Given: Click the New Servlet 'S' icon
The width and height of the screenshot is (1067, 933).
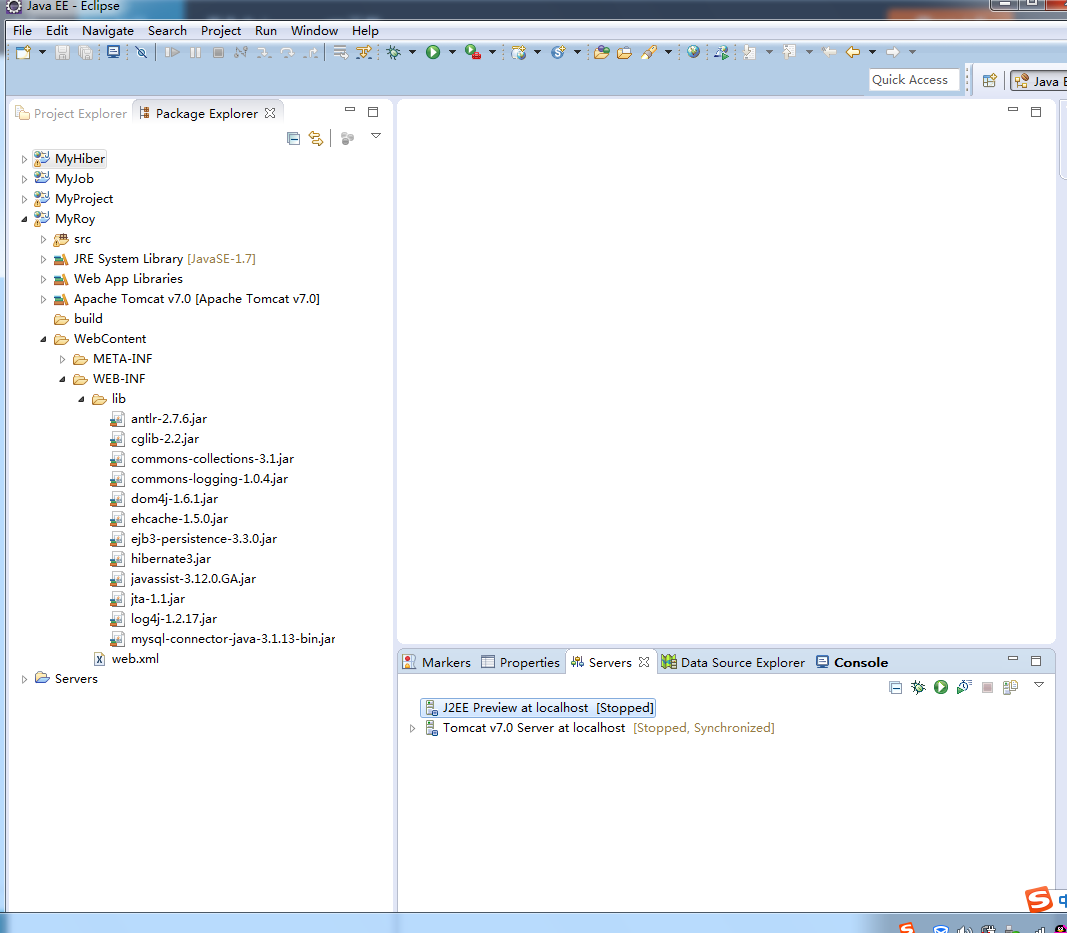Looking at the screenshot, I should (x=559, y=52).
